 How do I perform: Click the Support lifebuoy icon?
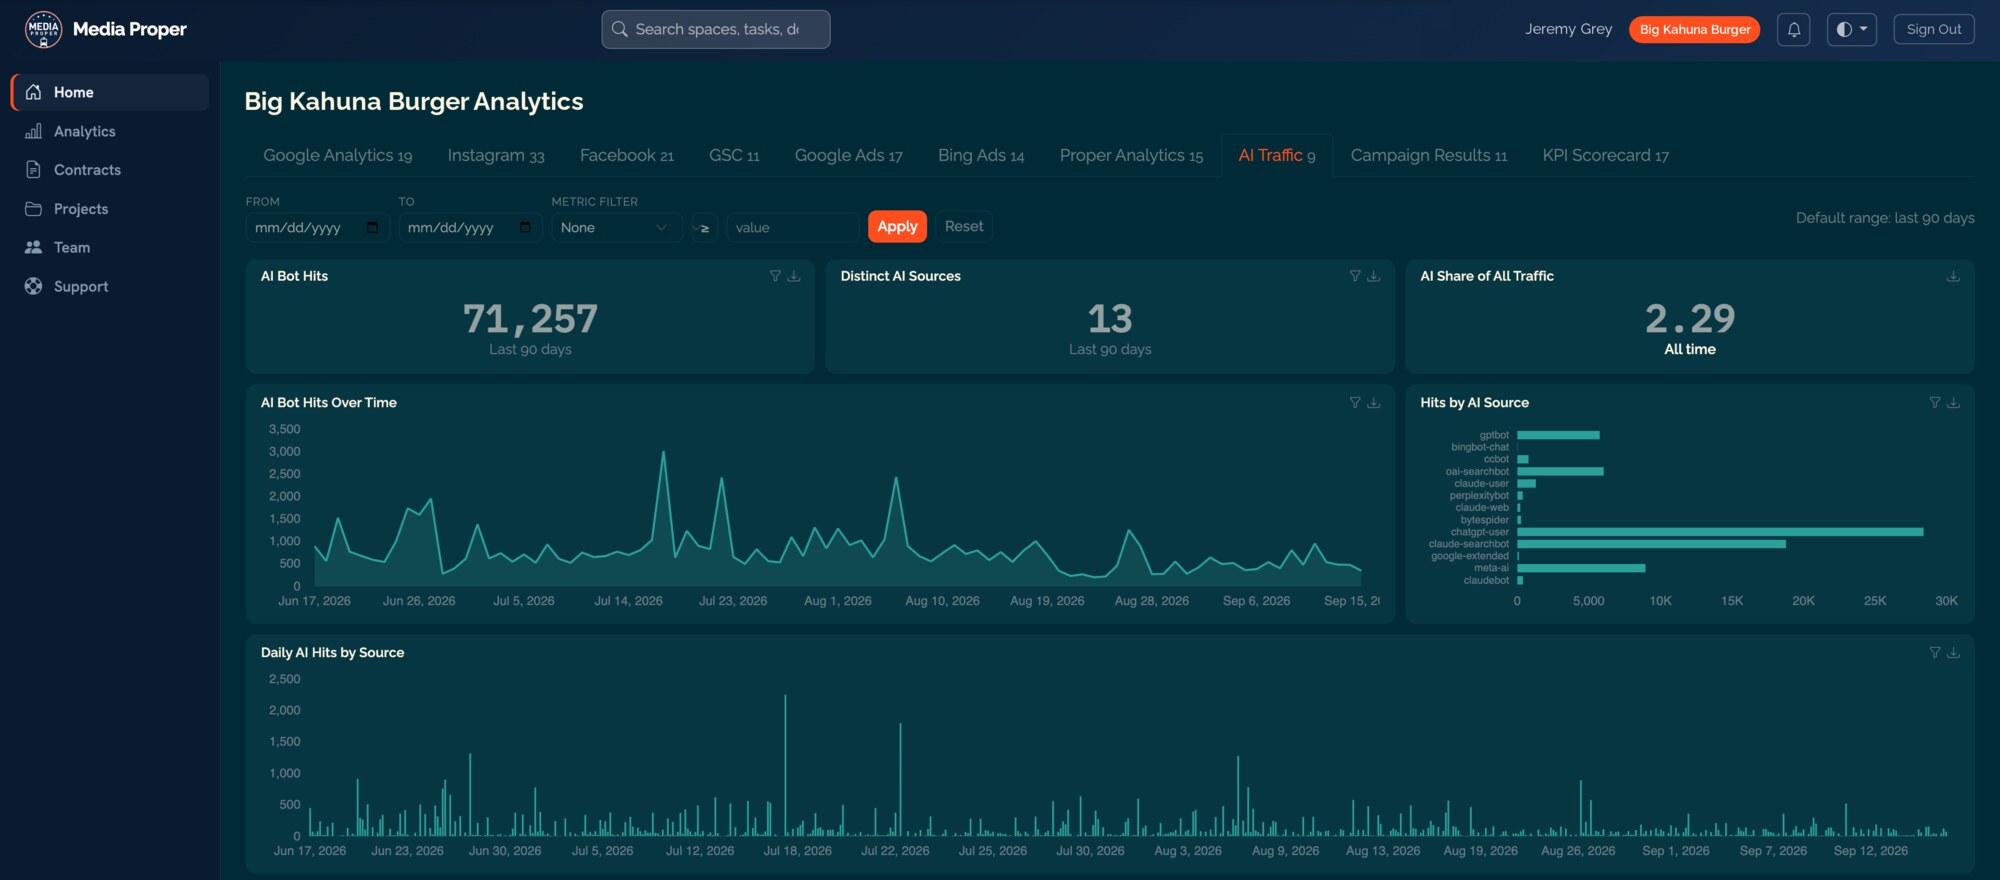click(34, 286)
